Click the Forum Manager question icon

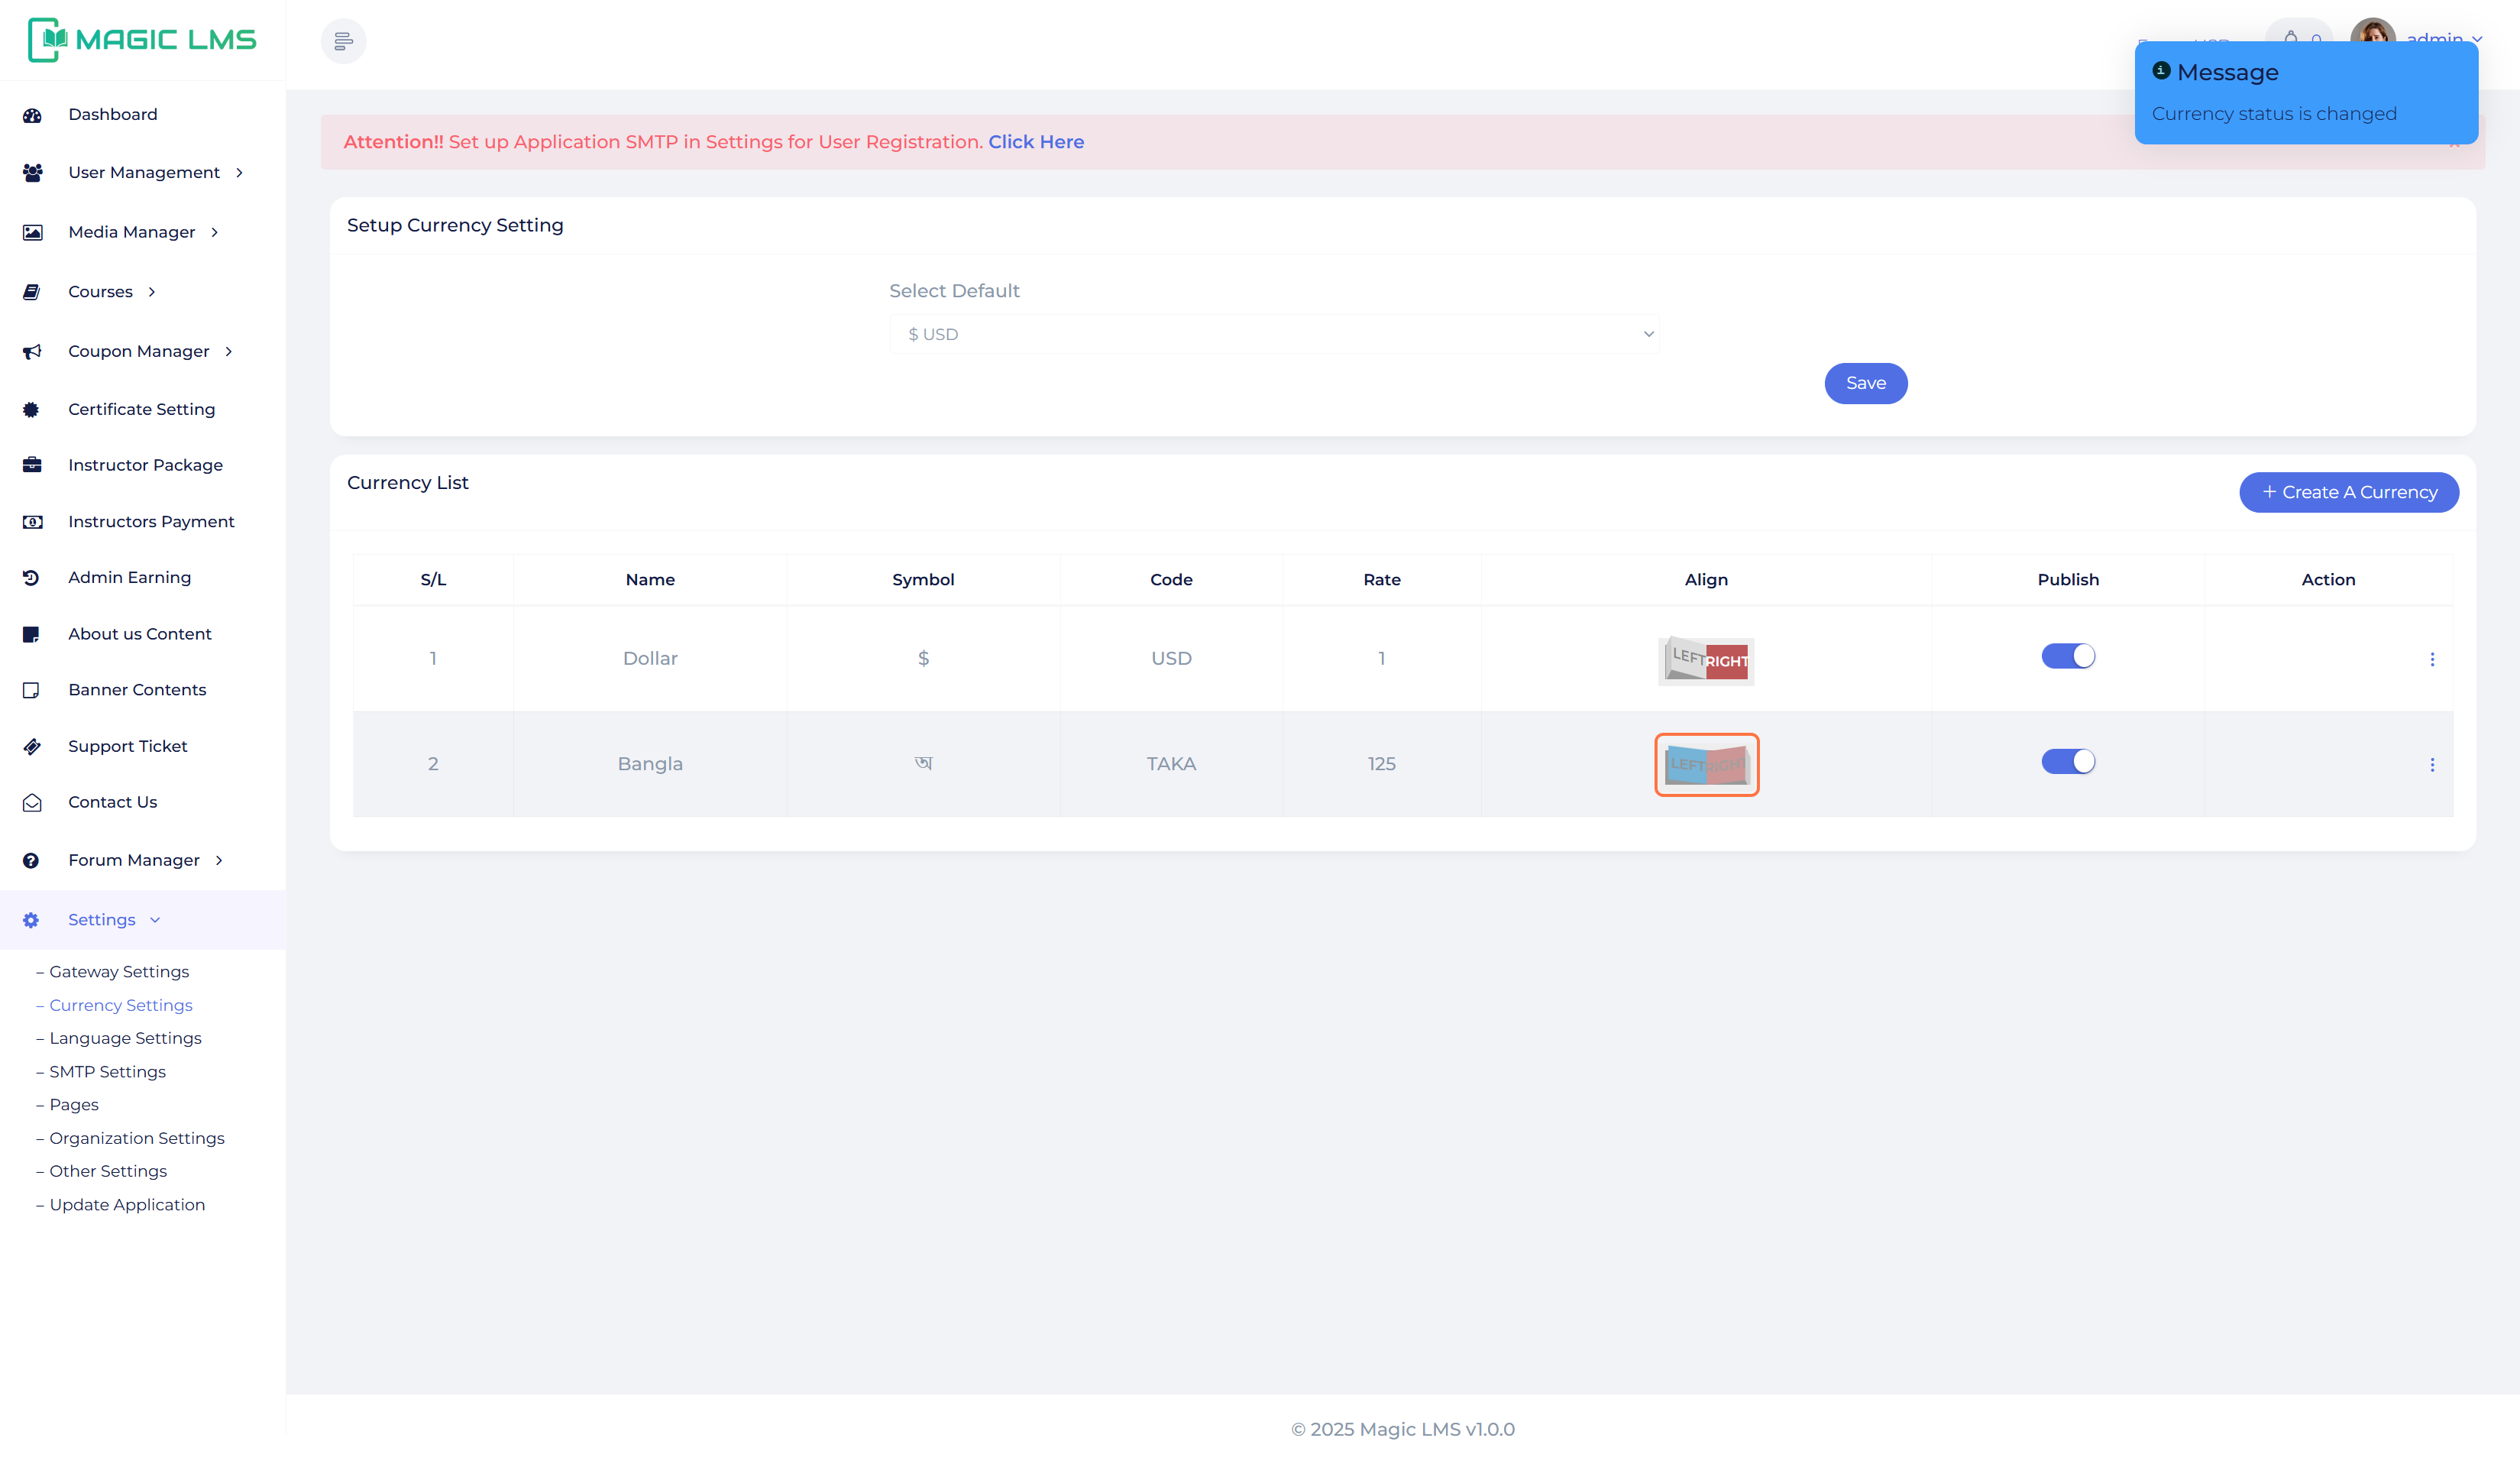click(x=32, y=861)
